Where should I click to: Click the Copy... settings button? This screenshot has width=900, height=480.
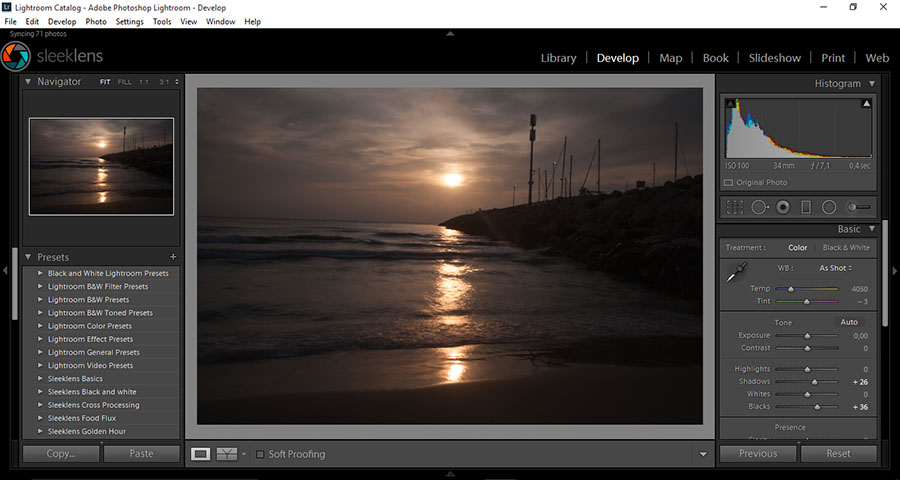[61, 453]
